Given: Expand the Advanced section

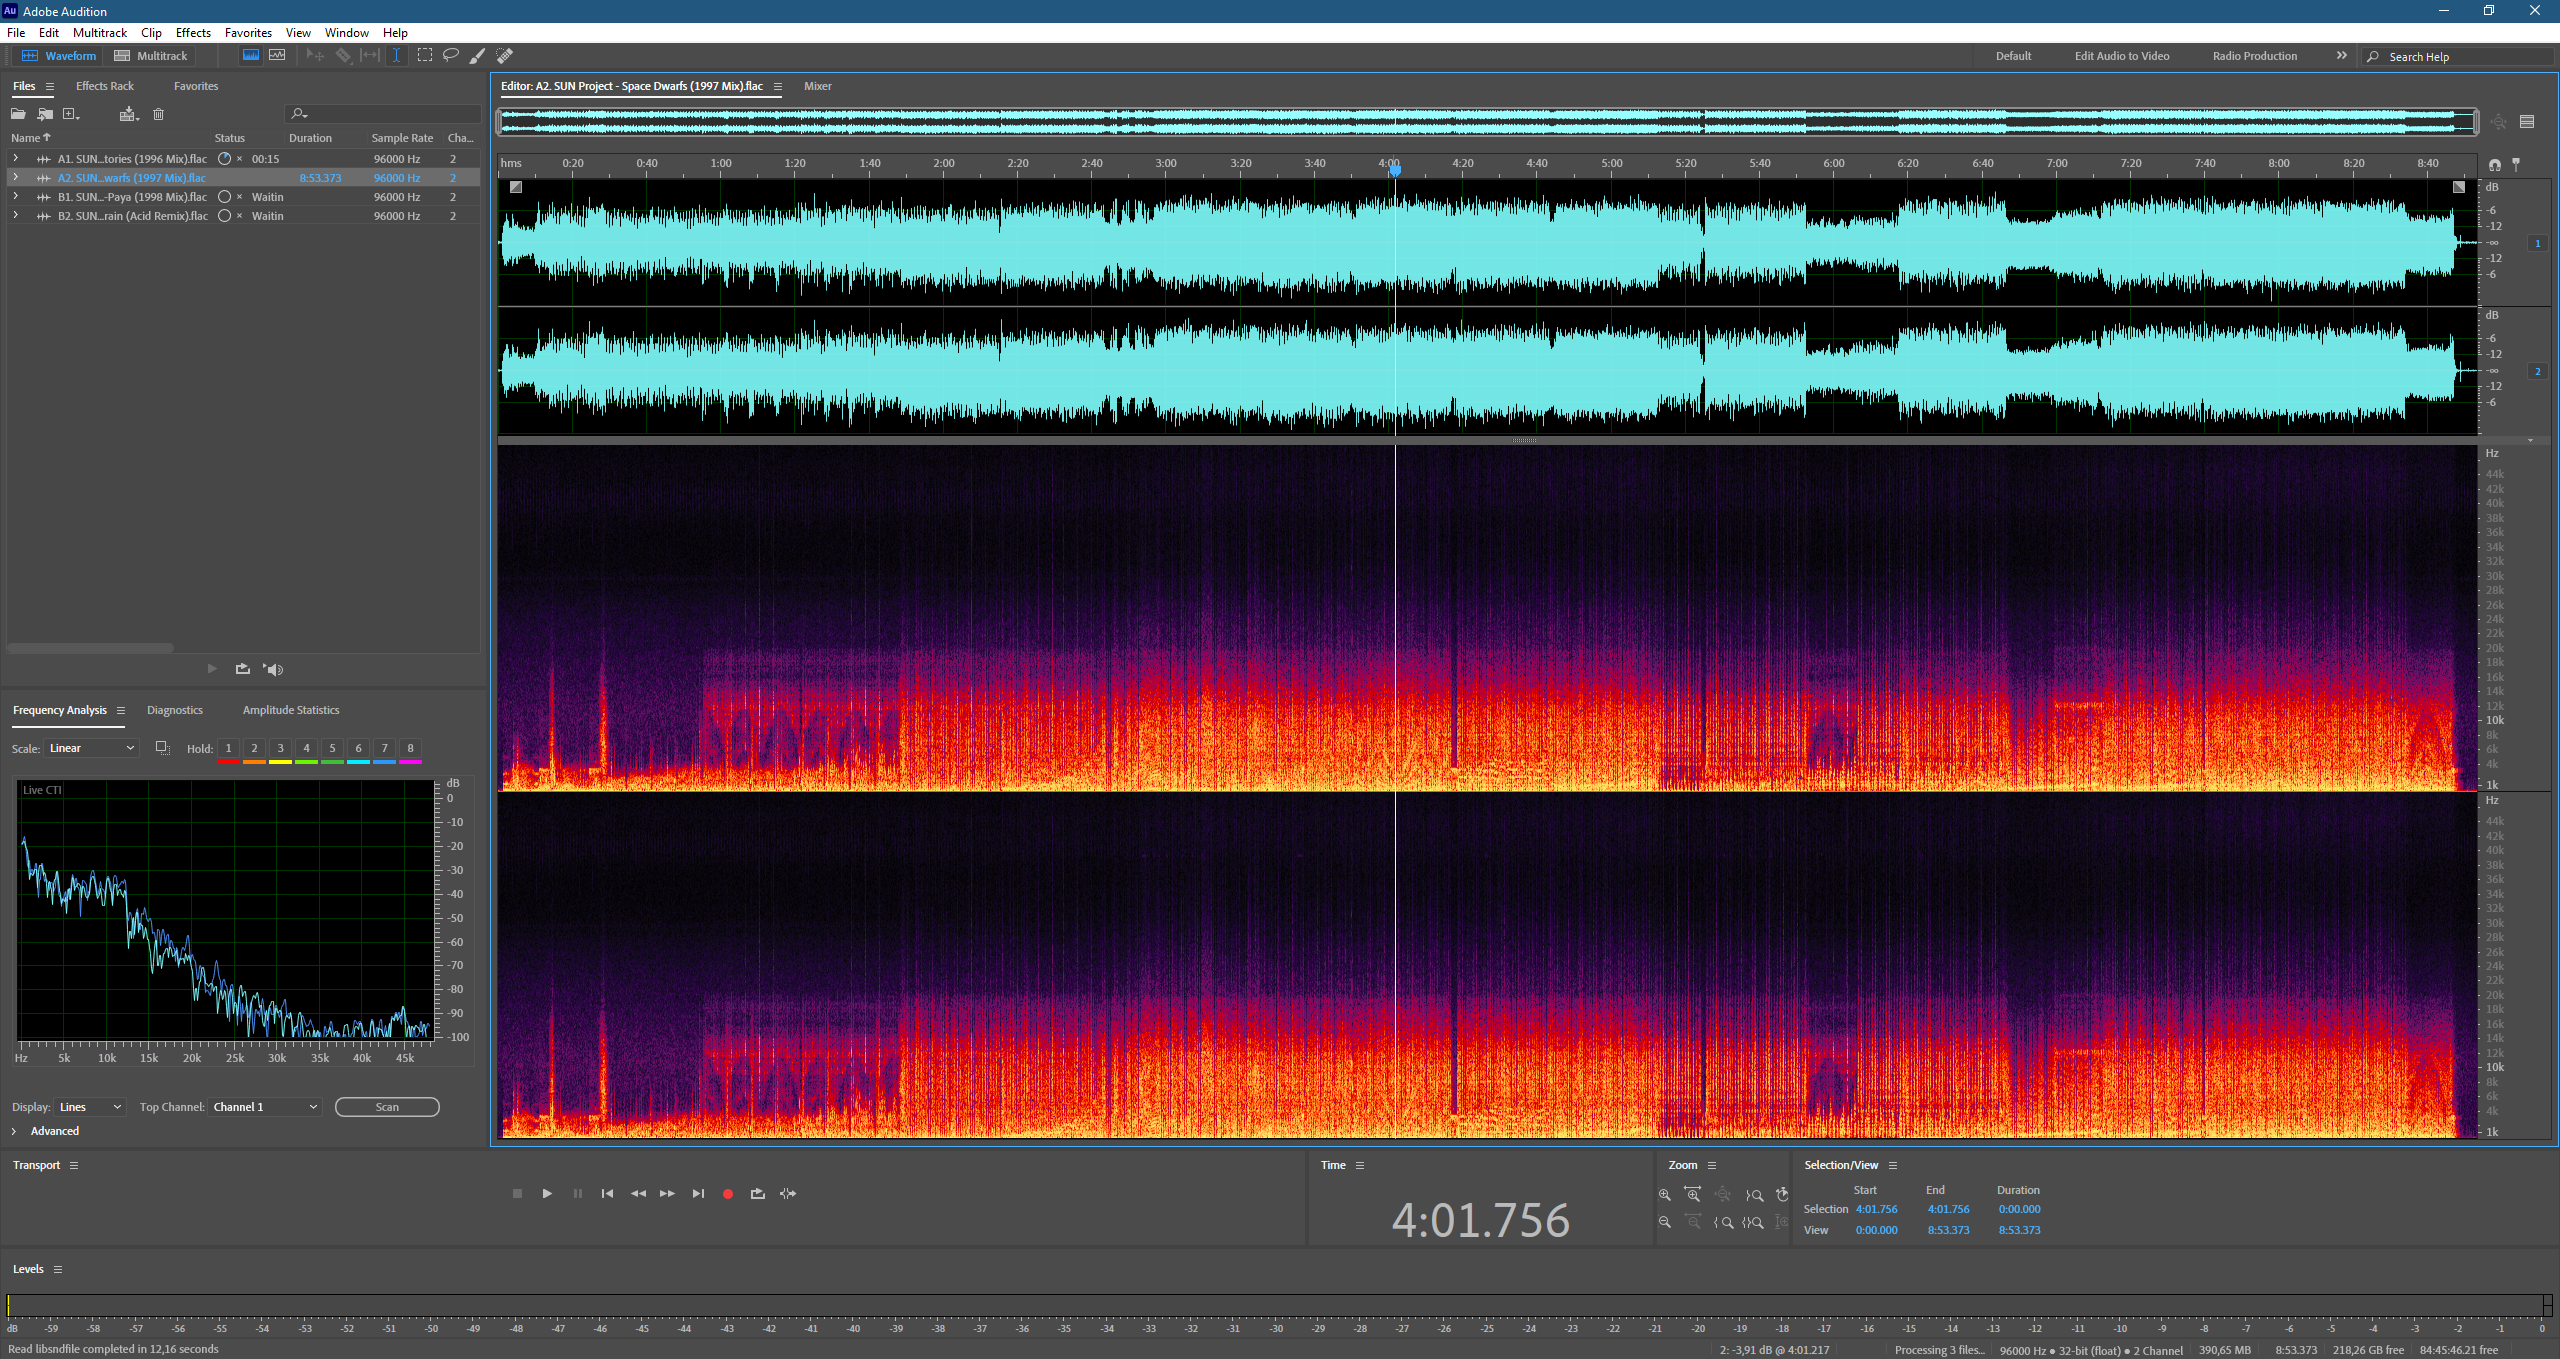Looking at the screenshot, I should click(14, 1131).
